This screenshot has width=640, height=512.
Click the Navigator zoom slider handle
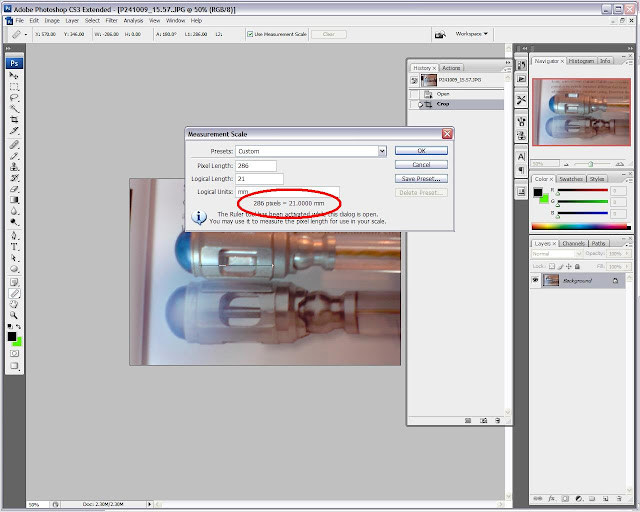[x=591, y=164]
